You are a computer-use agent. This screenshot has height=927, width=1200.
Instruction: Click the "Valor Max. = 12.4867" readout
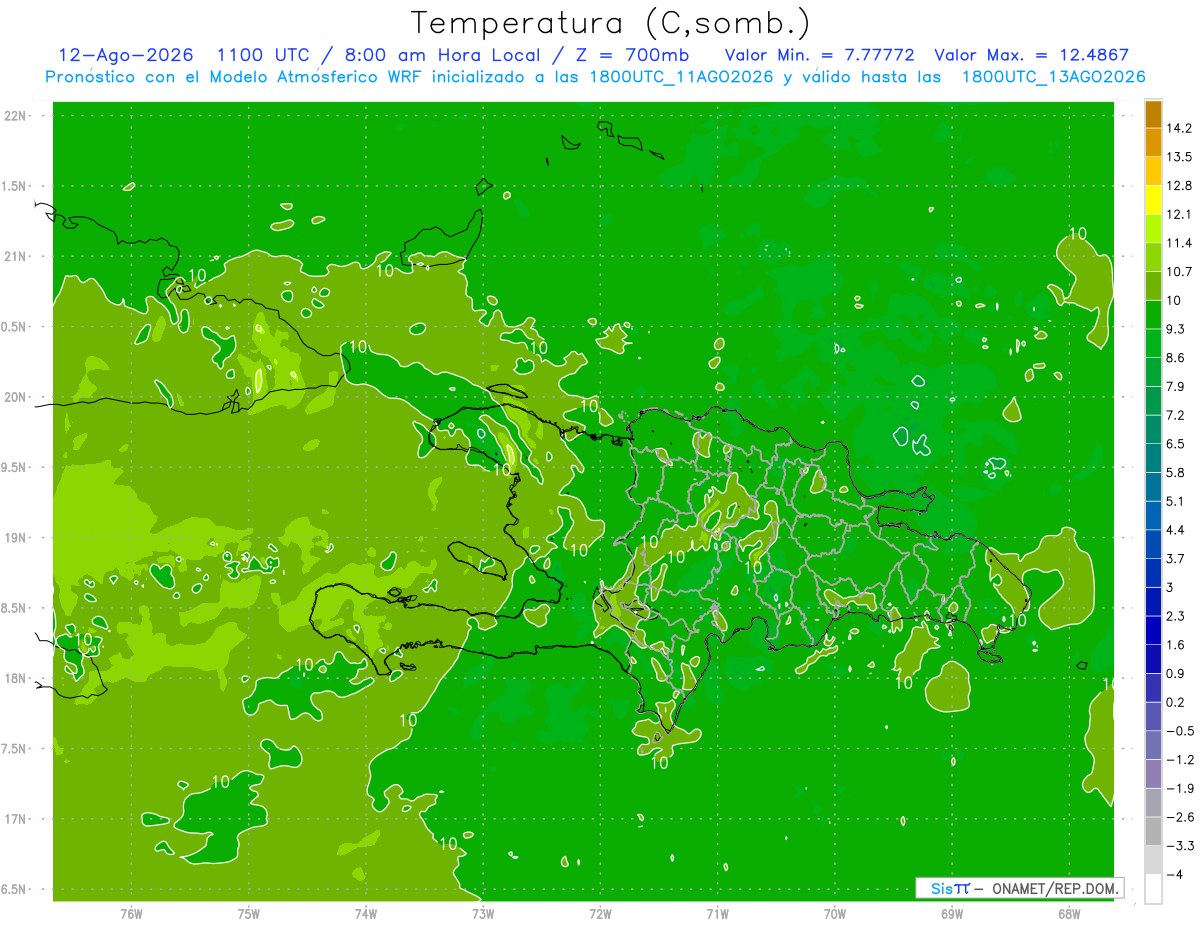click(1031, 56)
